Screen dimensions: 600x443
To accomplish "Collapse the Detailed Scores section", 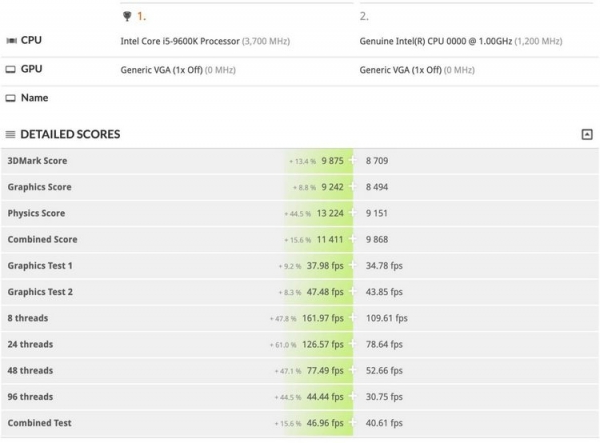I will coord(587,134).
